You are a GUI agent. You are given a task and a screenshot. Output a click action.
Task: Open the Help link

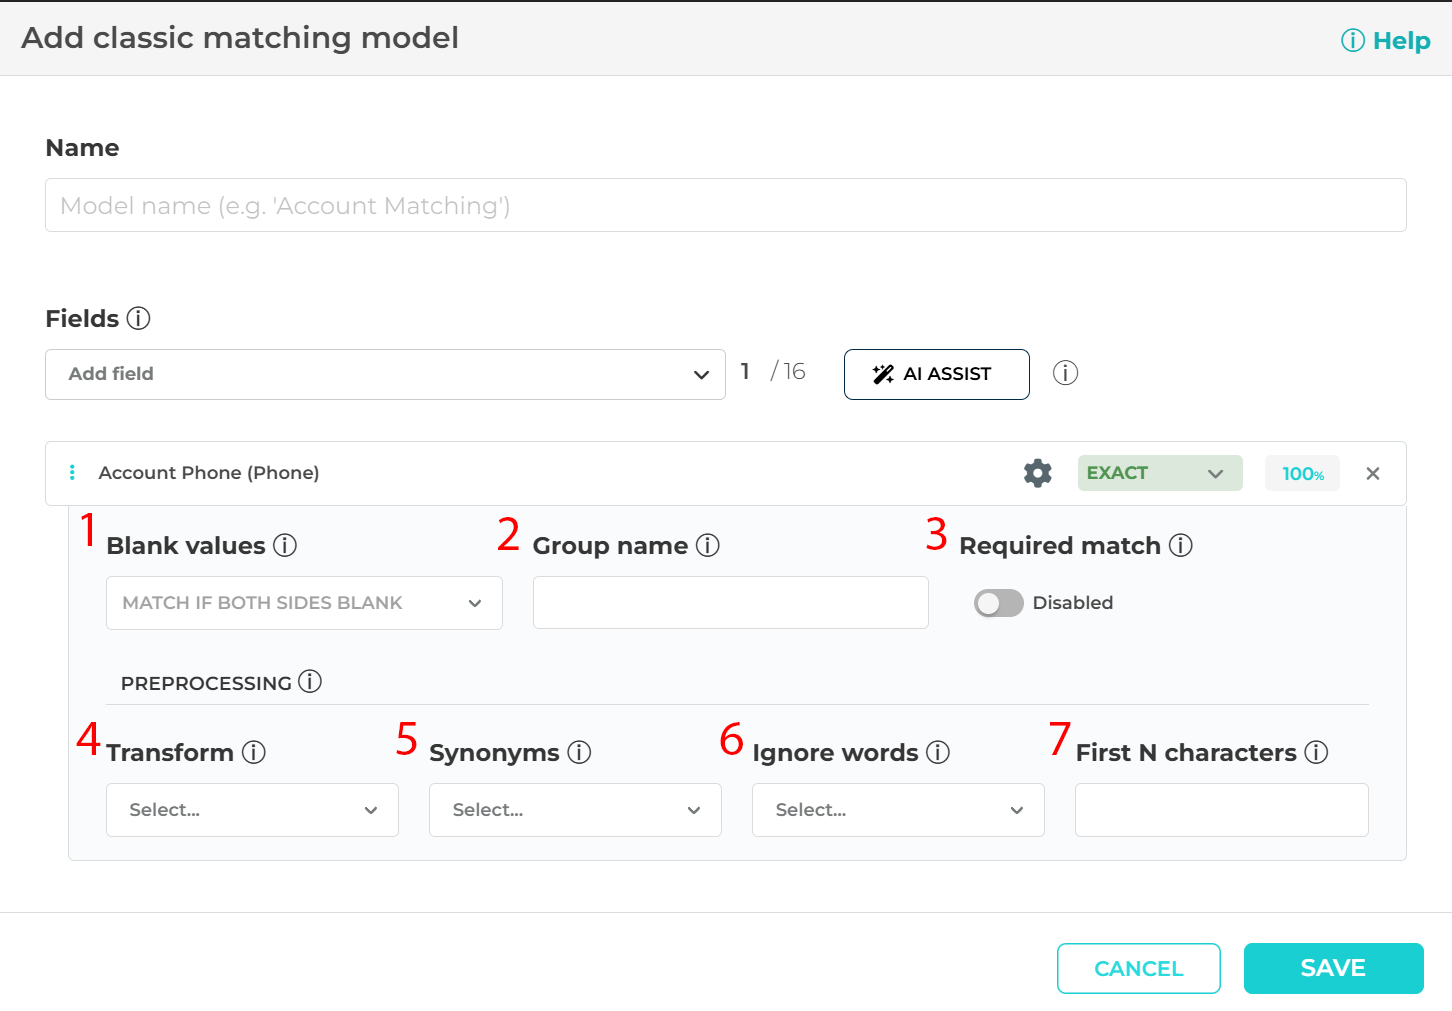tap(1386, 41)
